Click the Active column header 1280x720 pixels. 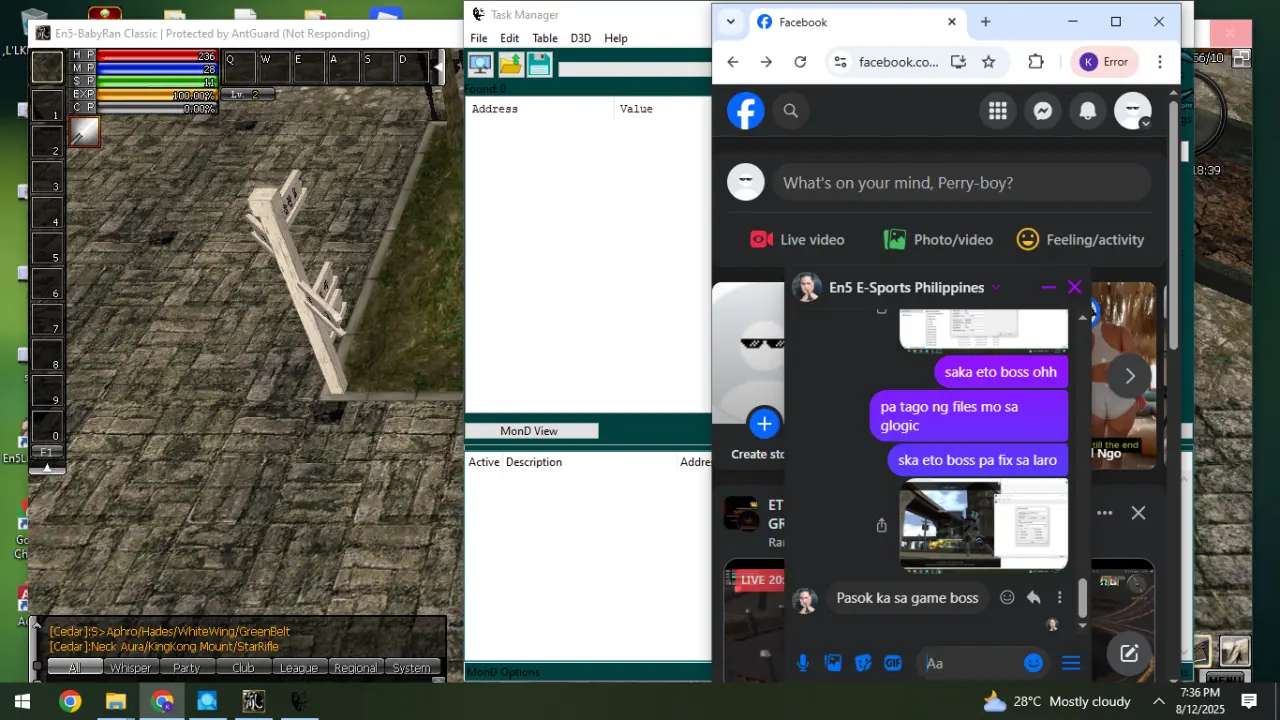tap(484, 462)
